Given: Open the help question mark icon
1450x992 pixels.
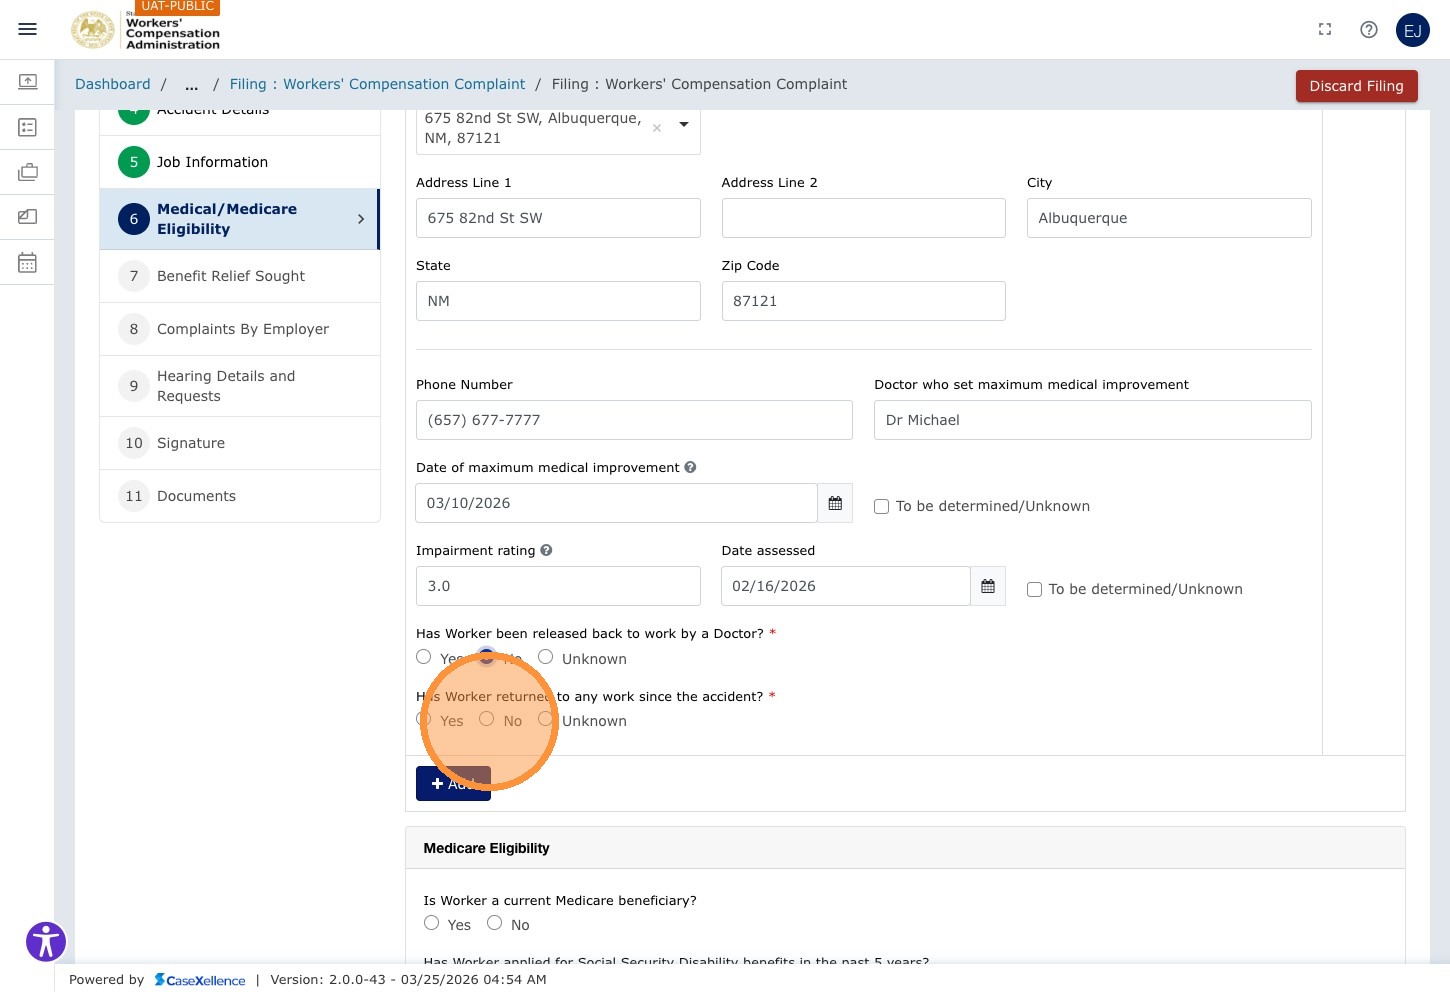Looking at the screenshot, I should coord(1369,30).
